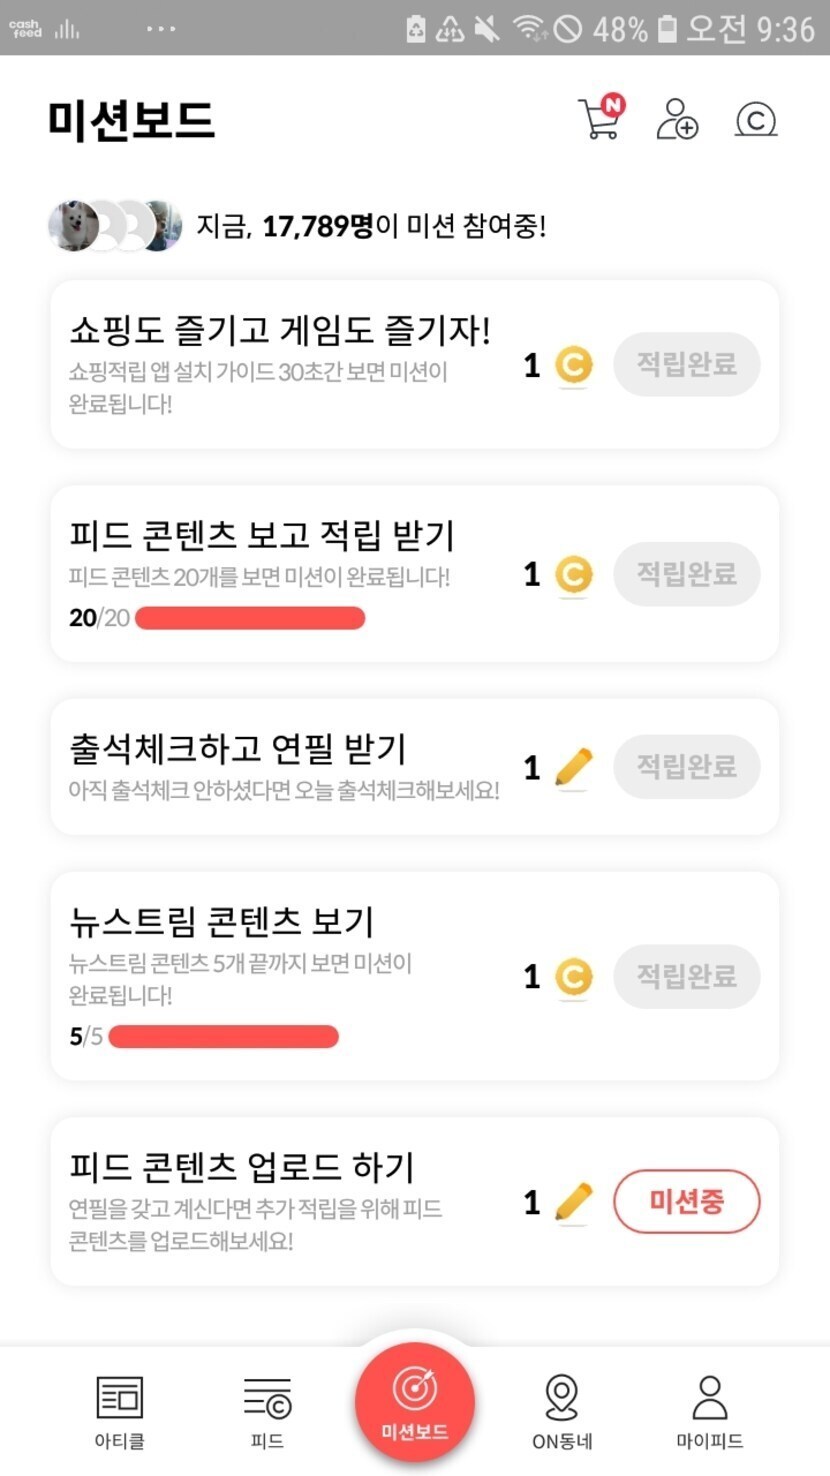The height and width of the screenshot is (1476, 830).
Task: Open the shopping cart icon
Action: 601,118
